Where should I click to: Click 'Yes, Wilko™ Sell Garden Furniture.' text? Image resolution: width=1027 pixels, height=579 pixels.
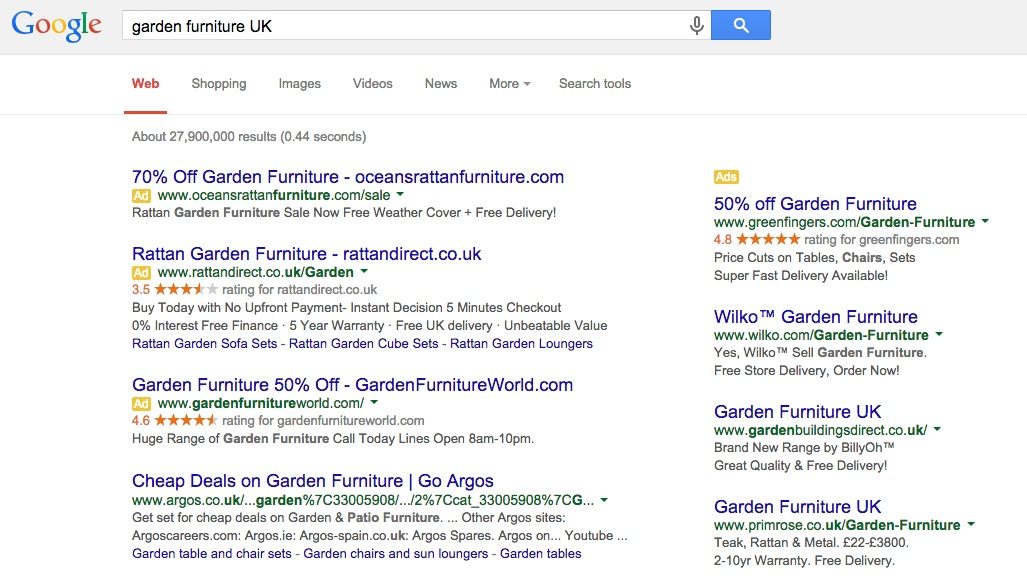point(820,352)
